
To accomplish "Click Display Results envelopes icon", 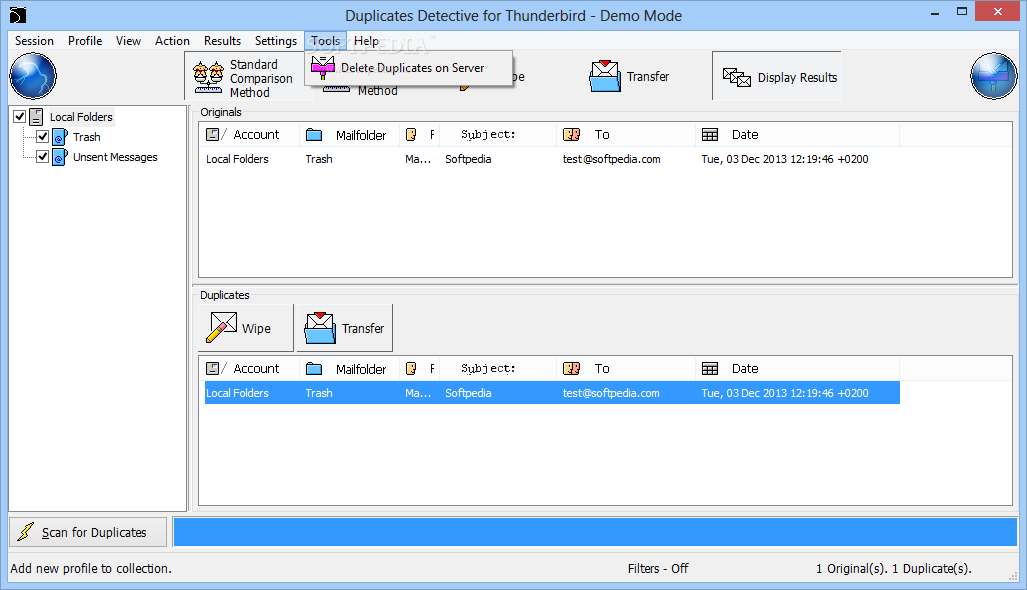I will pyautogui.click(x=737, y=77).
